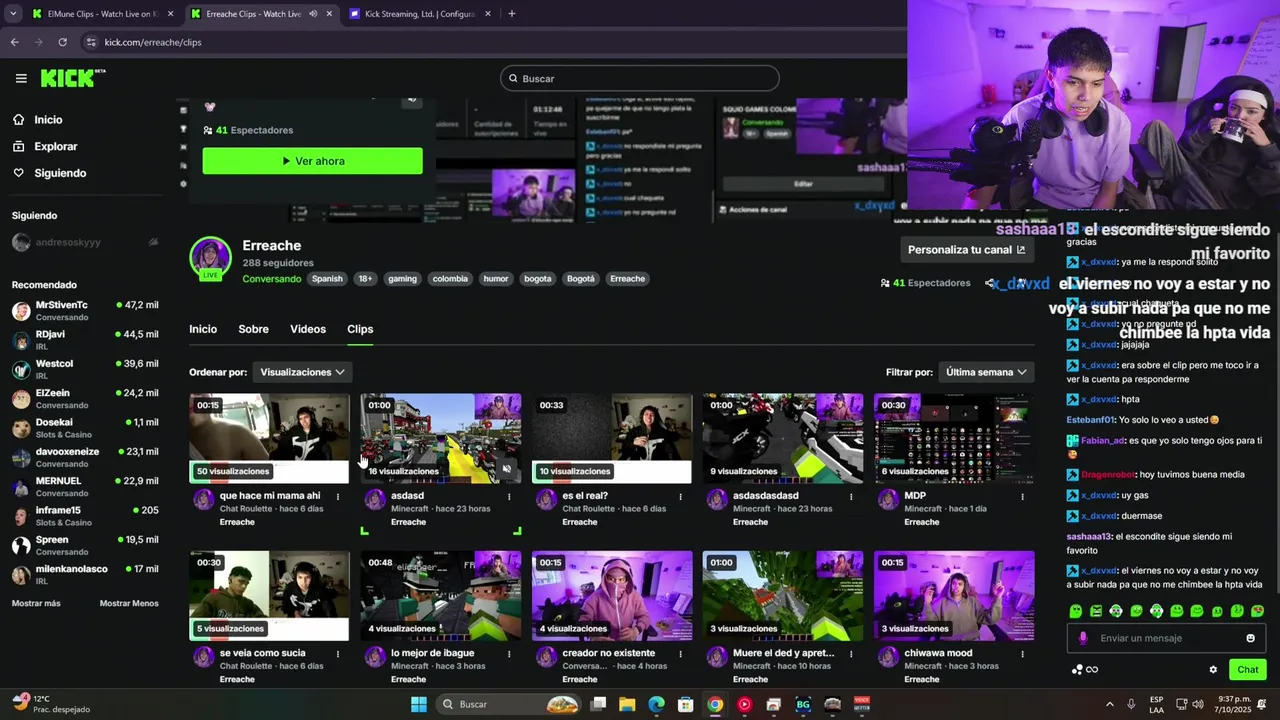Click Mostrar más in sidebar

coord(36,603)
